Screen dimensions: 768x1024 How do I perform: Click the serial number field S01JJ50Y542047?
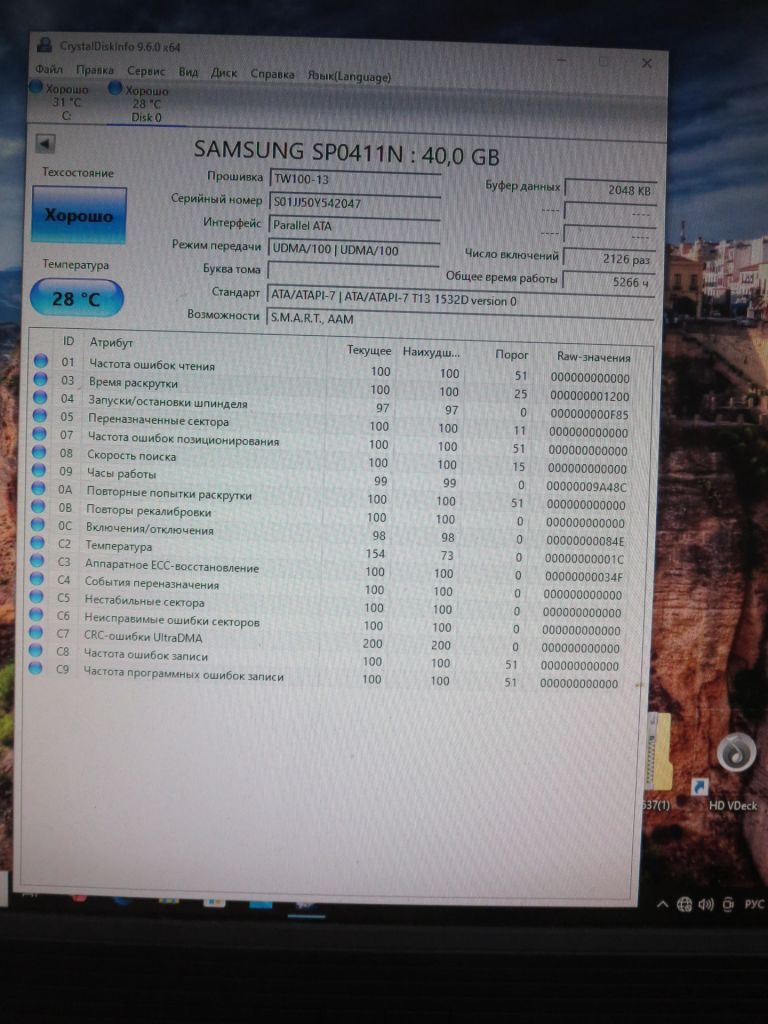pos(355,203)
